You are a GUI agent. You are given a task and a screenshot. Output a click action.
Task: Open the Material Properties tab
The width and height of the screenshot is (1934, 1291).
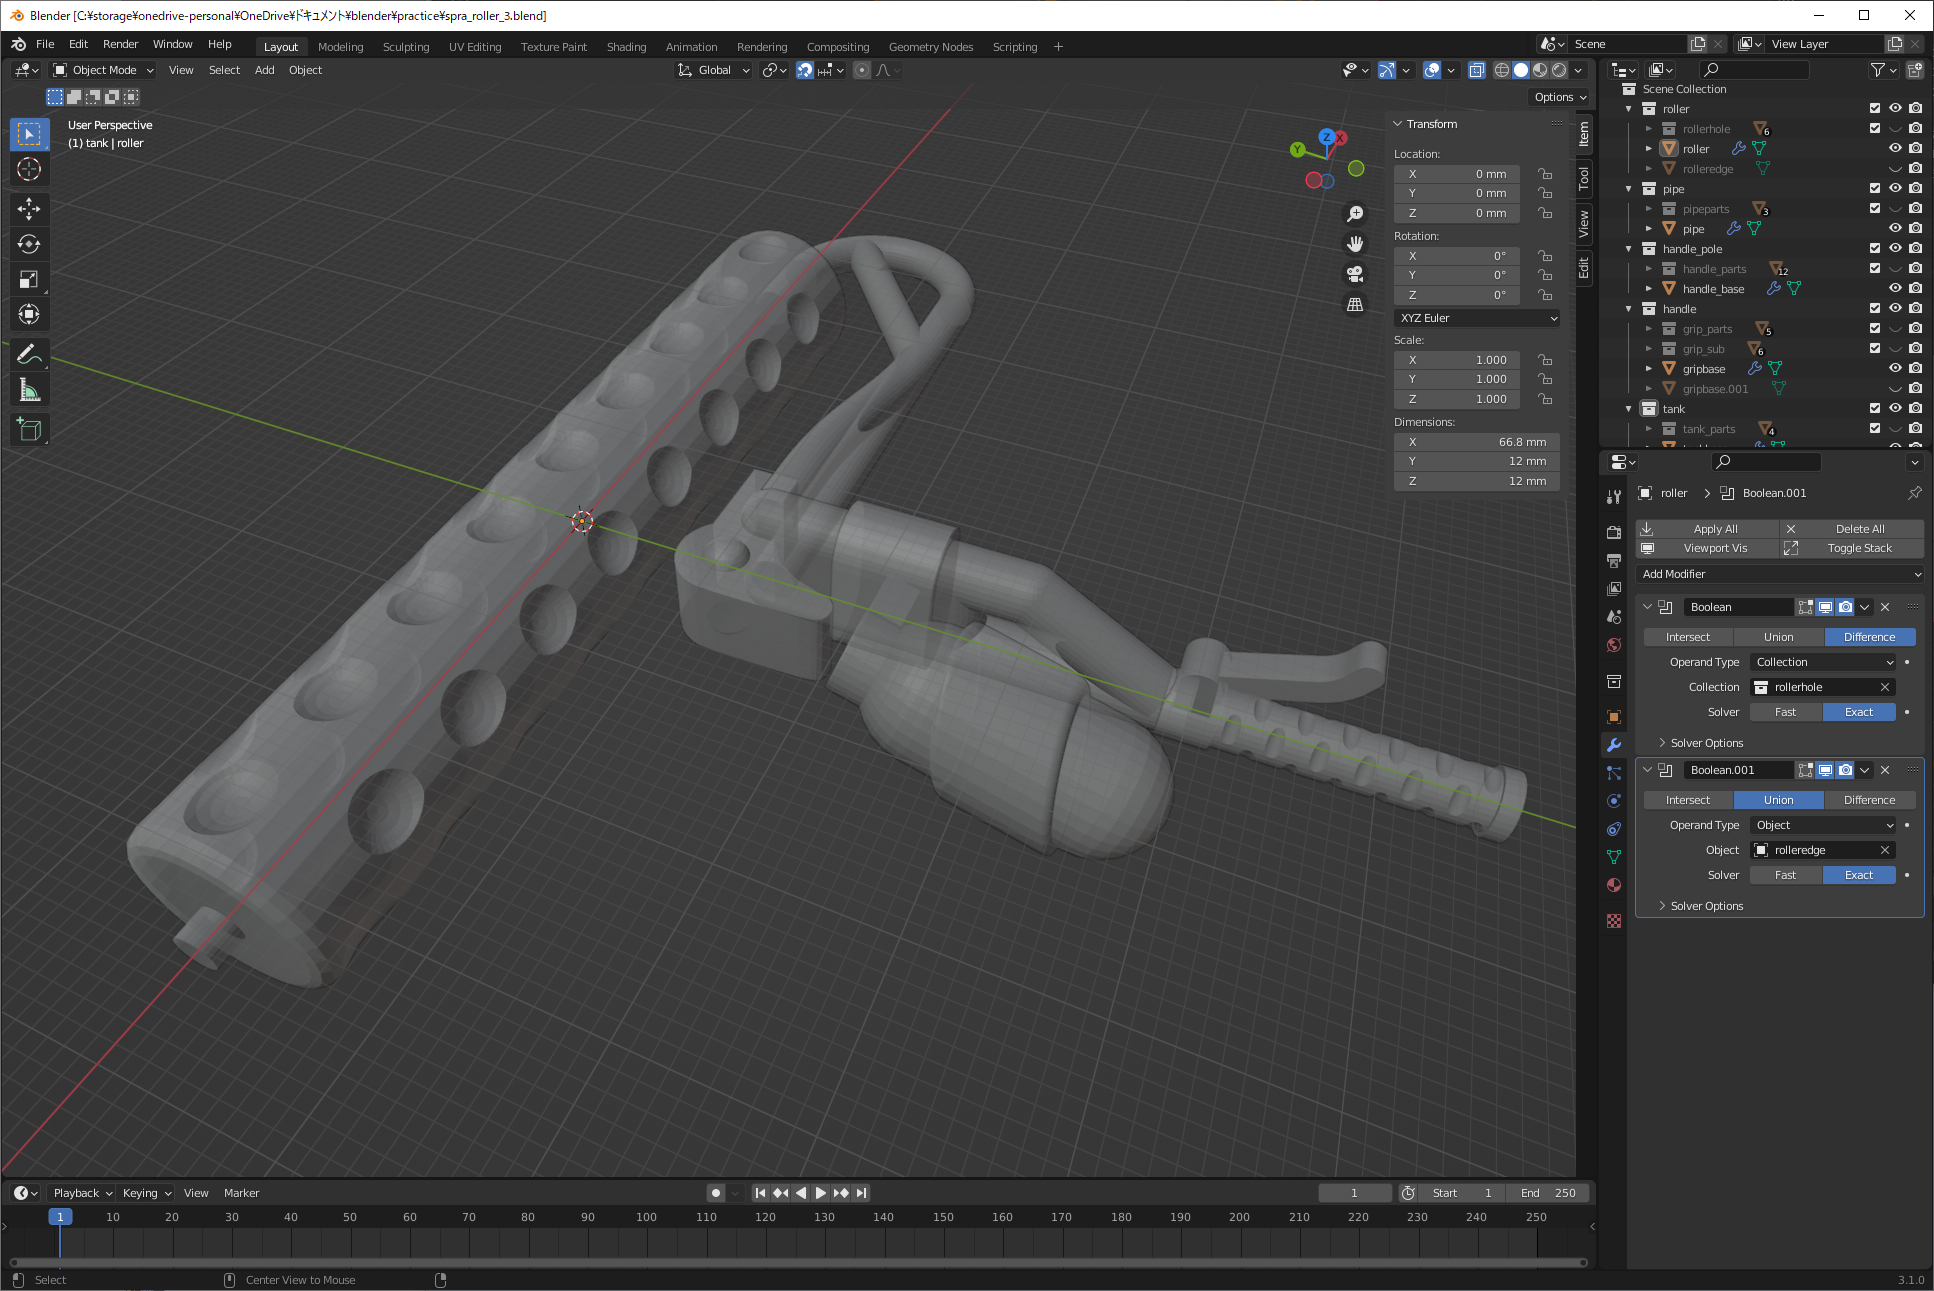[x=1614, y=885]
